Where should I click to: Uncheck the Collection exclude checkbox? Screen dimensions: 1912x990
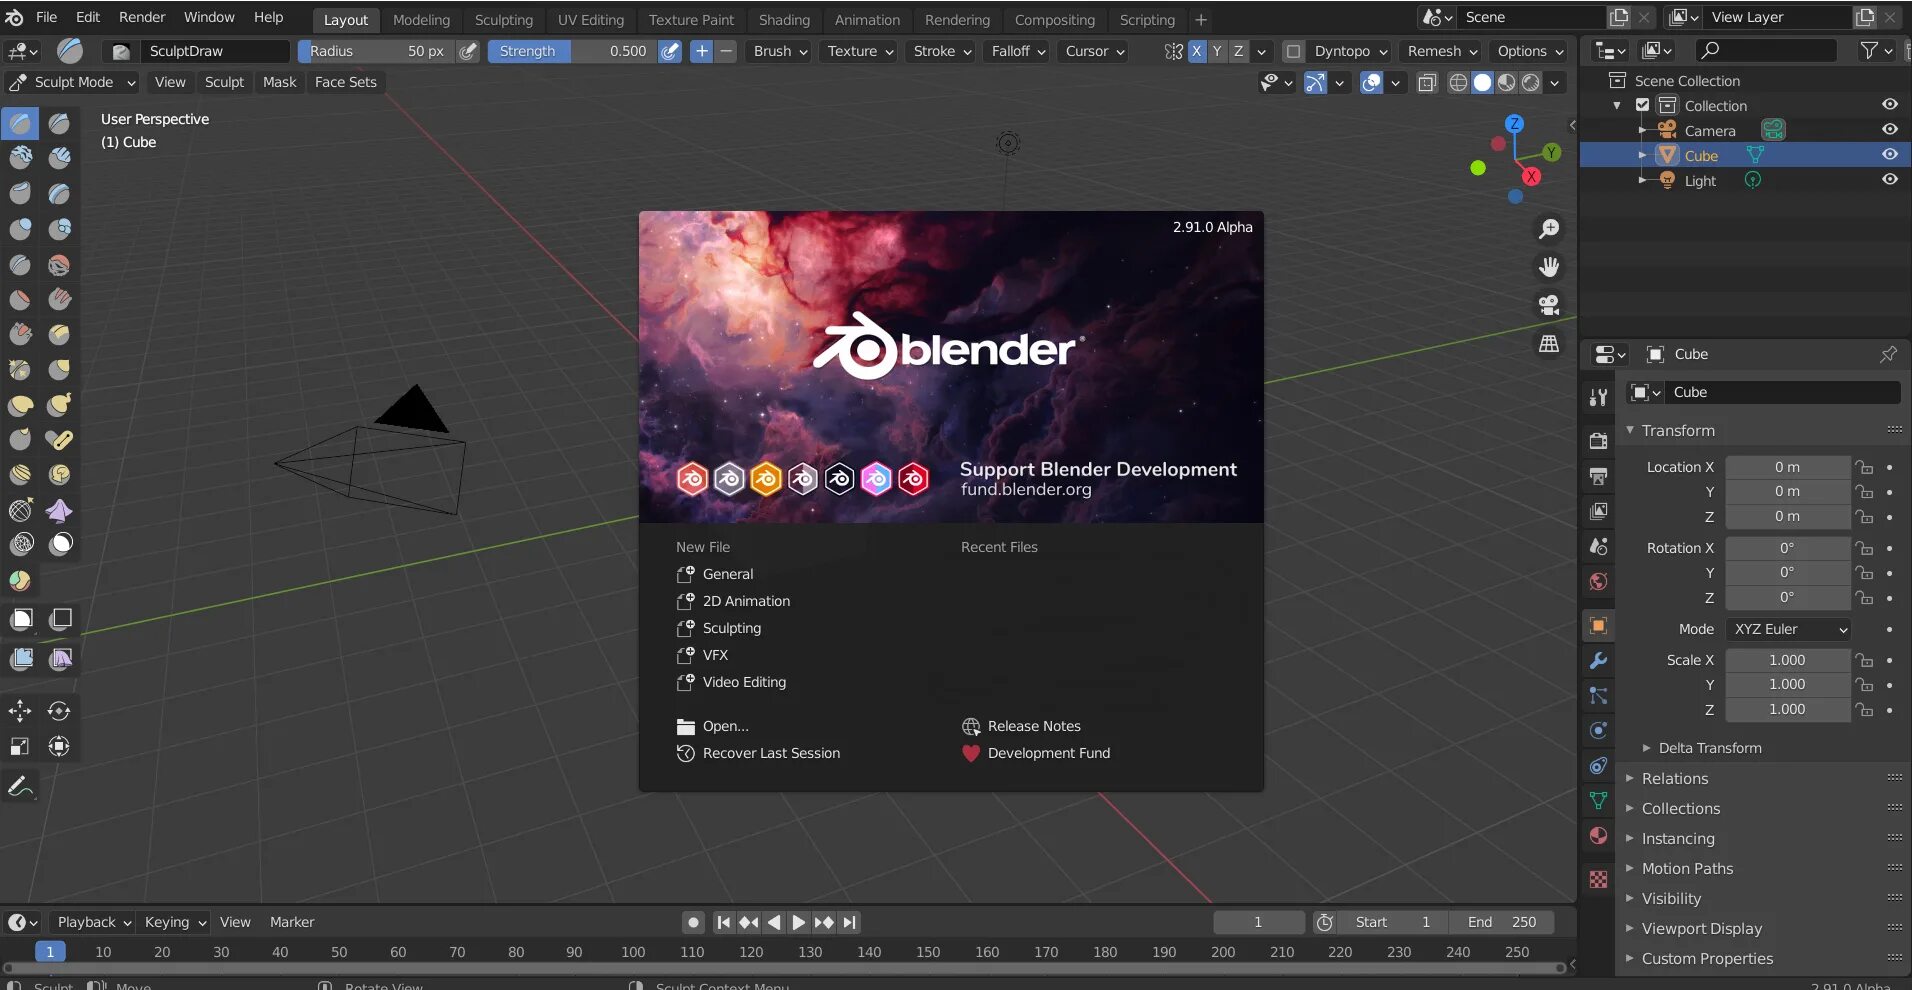(x=1642, y=105)
